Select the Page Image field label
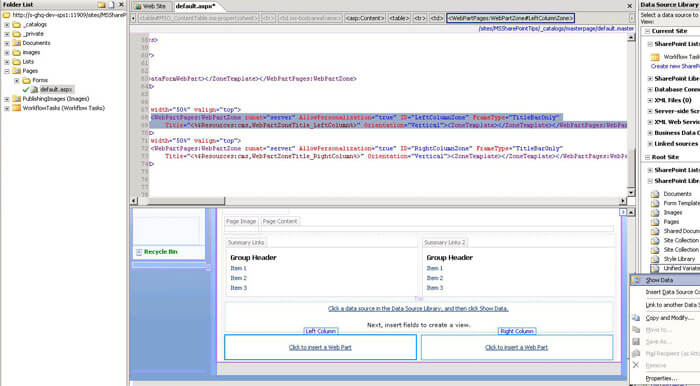The image size is (700, 386). [241, 221]
